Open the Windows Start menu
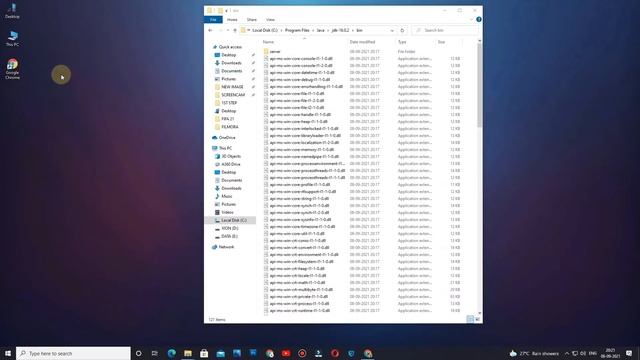The height and width of the screenshot is (360, 640). click(x=8, y=353)
